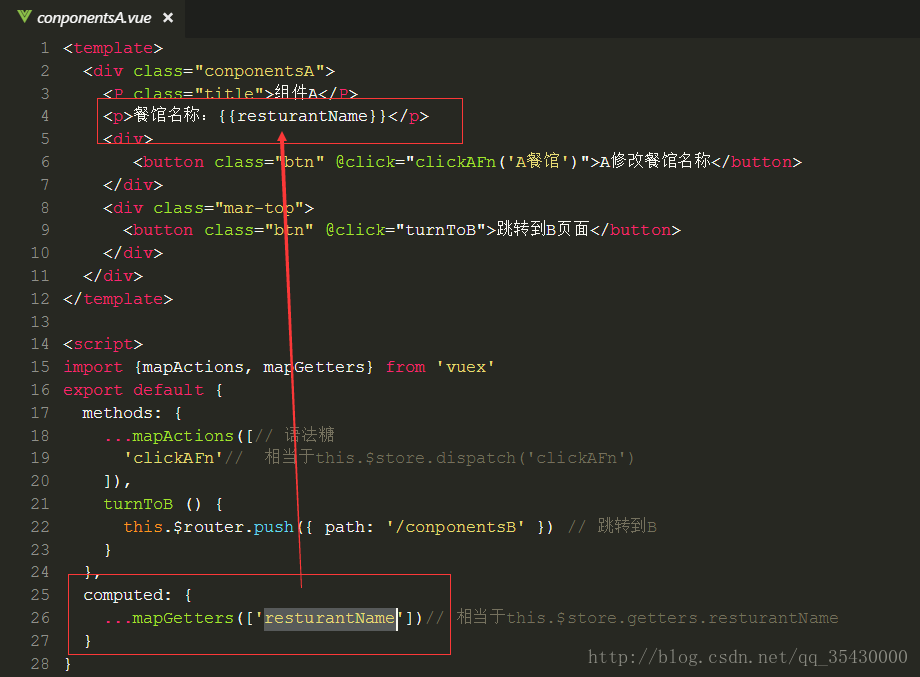
Task: Click the class value "mar-top" on line 8
Action: pyautogui.click(x=259, y=208)
